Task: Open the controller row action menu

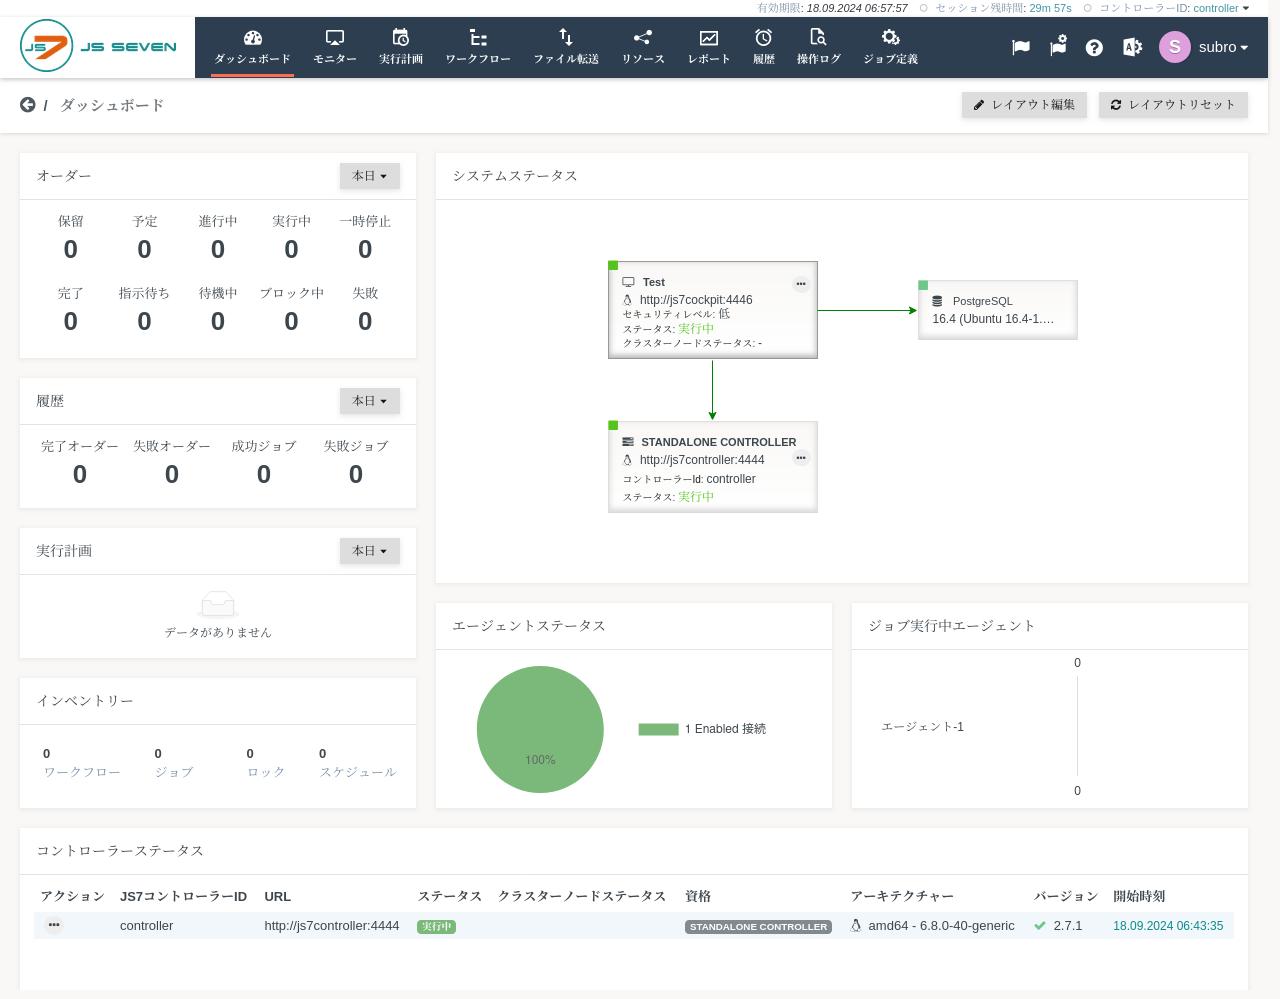Action: point(54,925)
